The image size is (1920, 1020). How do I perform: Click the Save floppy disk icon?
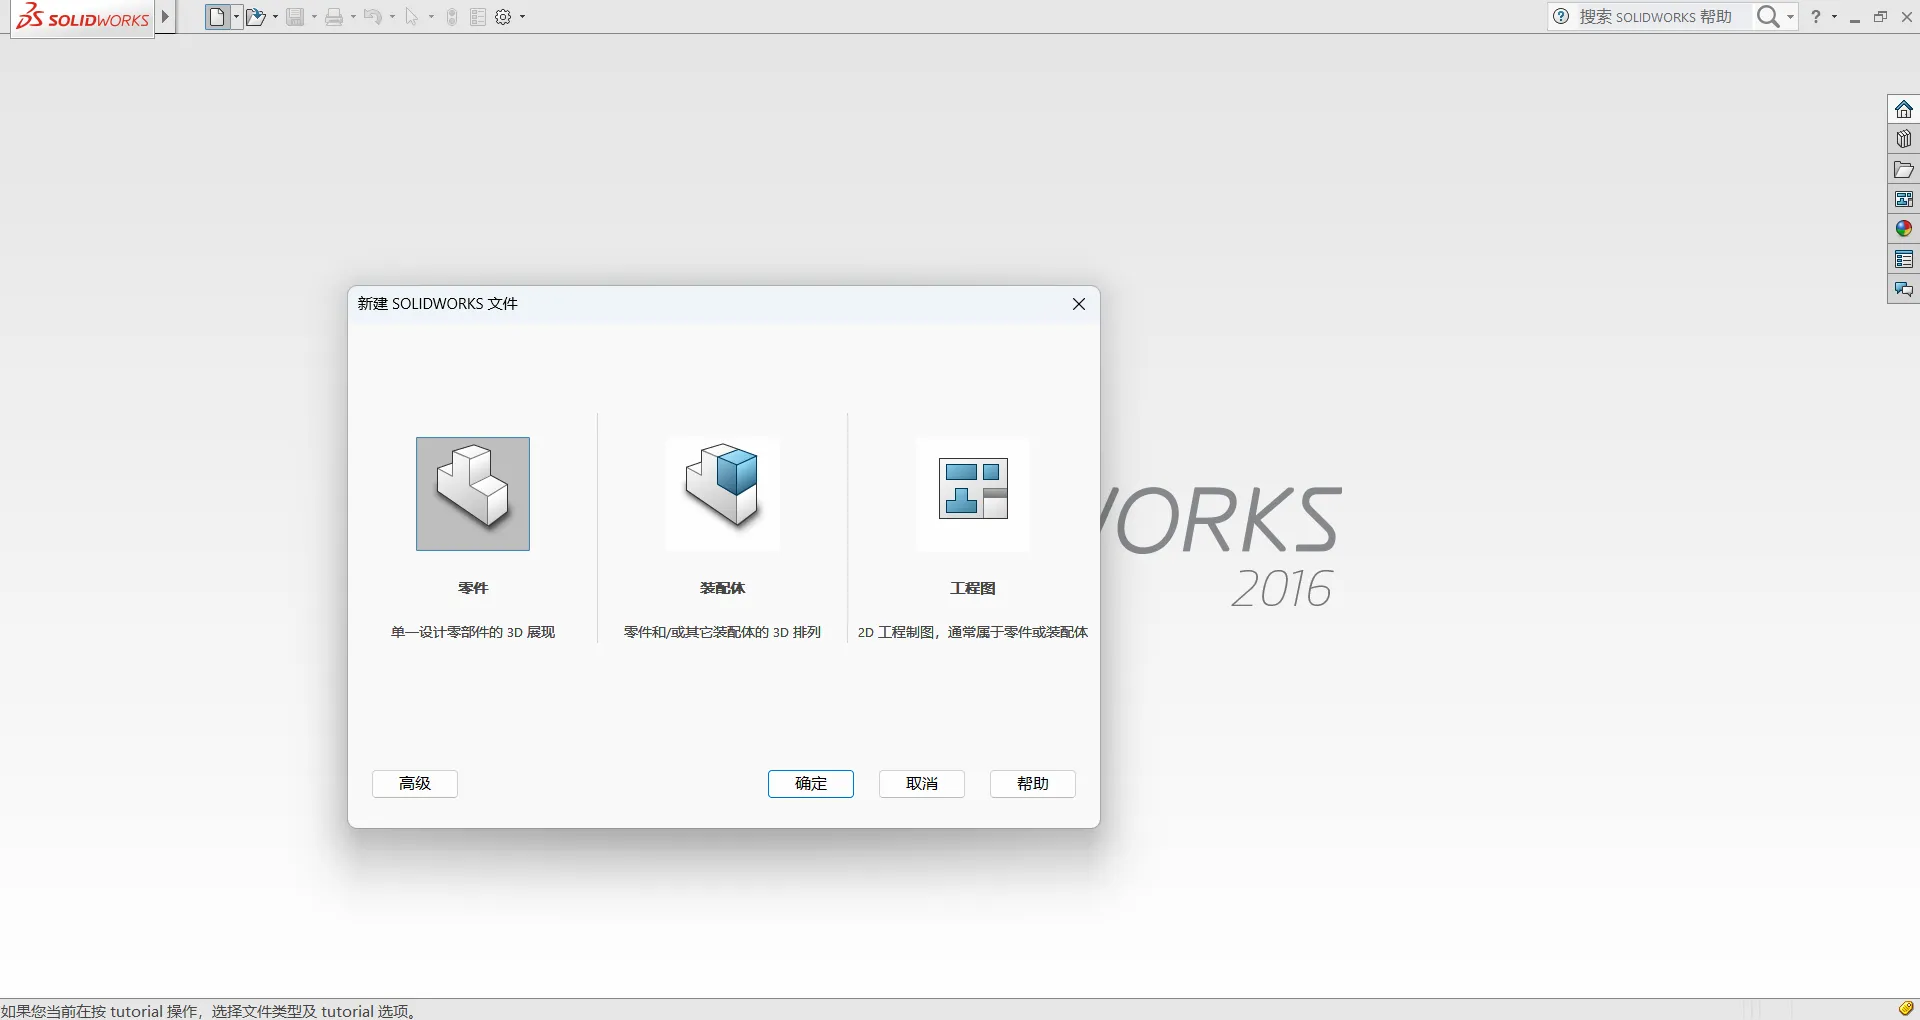click(295, 17)
